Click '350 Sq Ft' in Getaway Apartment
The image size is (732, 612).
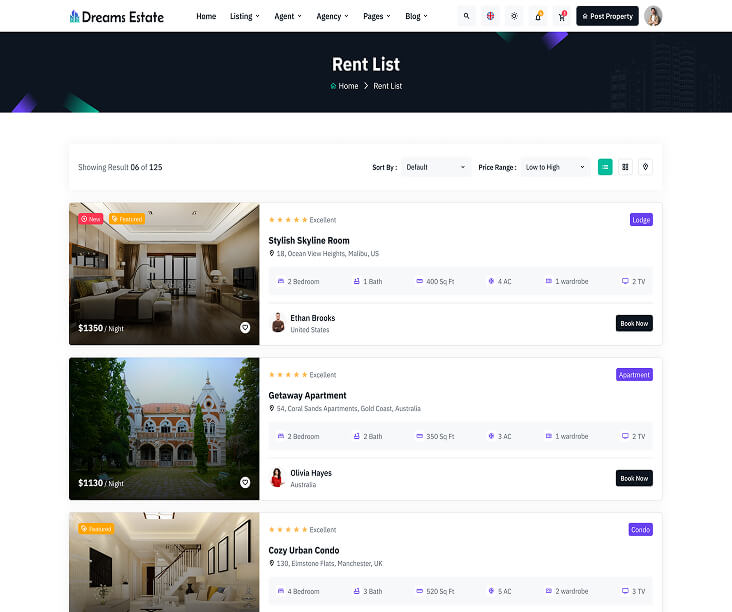[x=440, y=436]
